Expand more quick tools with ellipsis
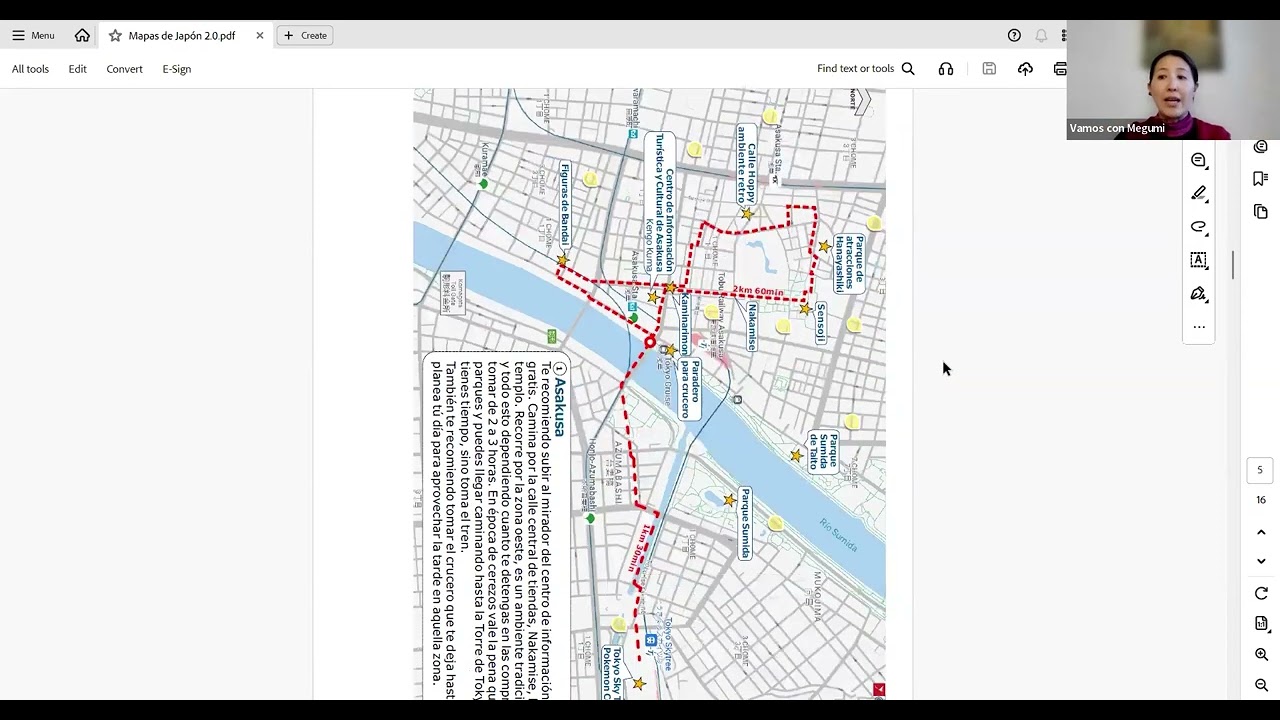This screenshot has width=1280, height=720. coord(1199,327)
